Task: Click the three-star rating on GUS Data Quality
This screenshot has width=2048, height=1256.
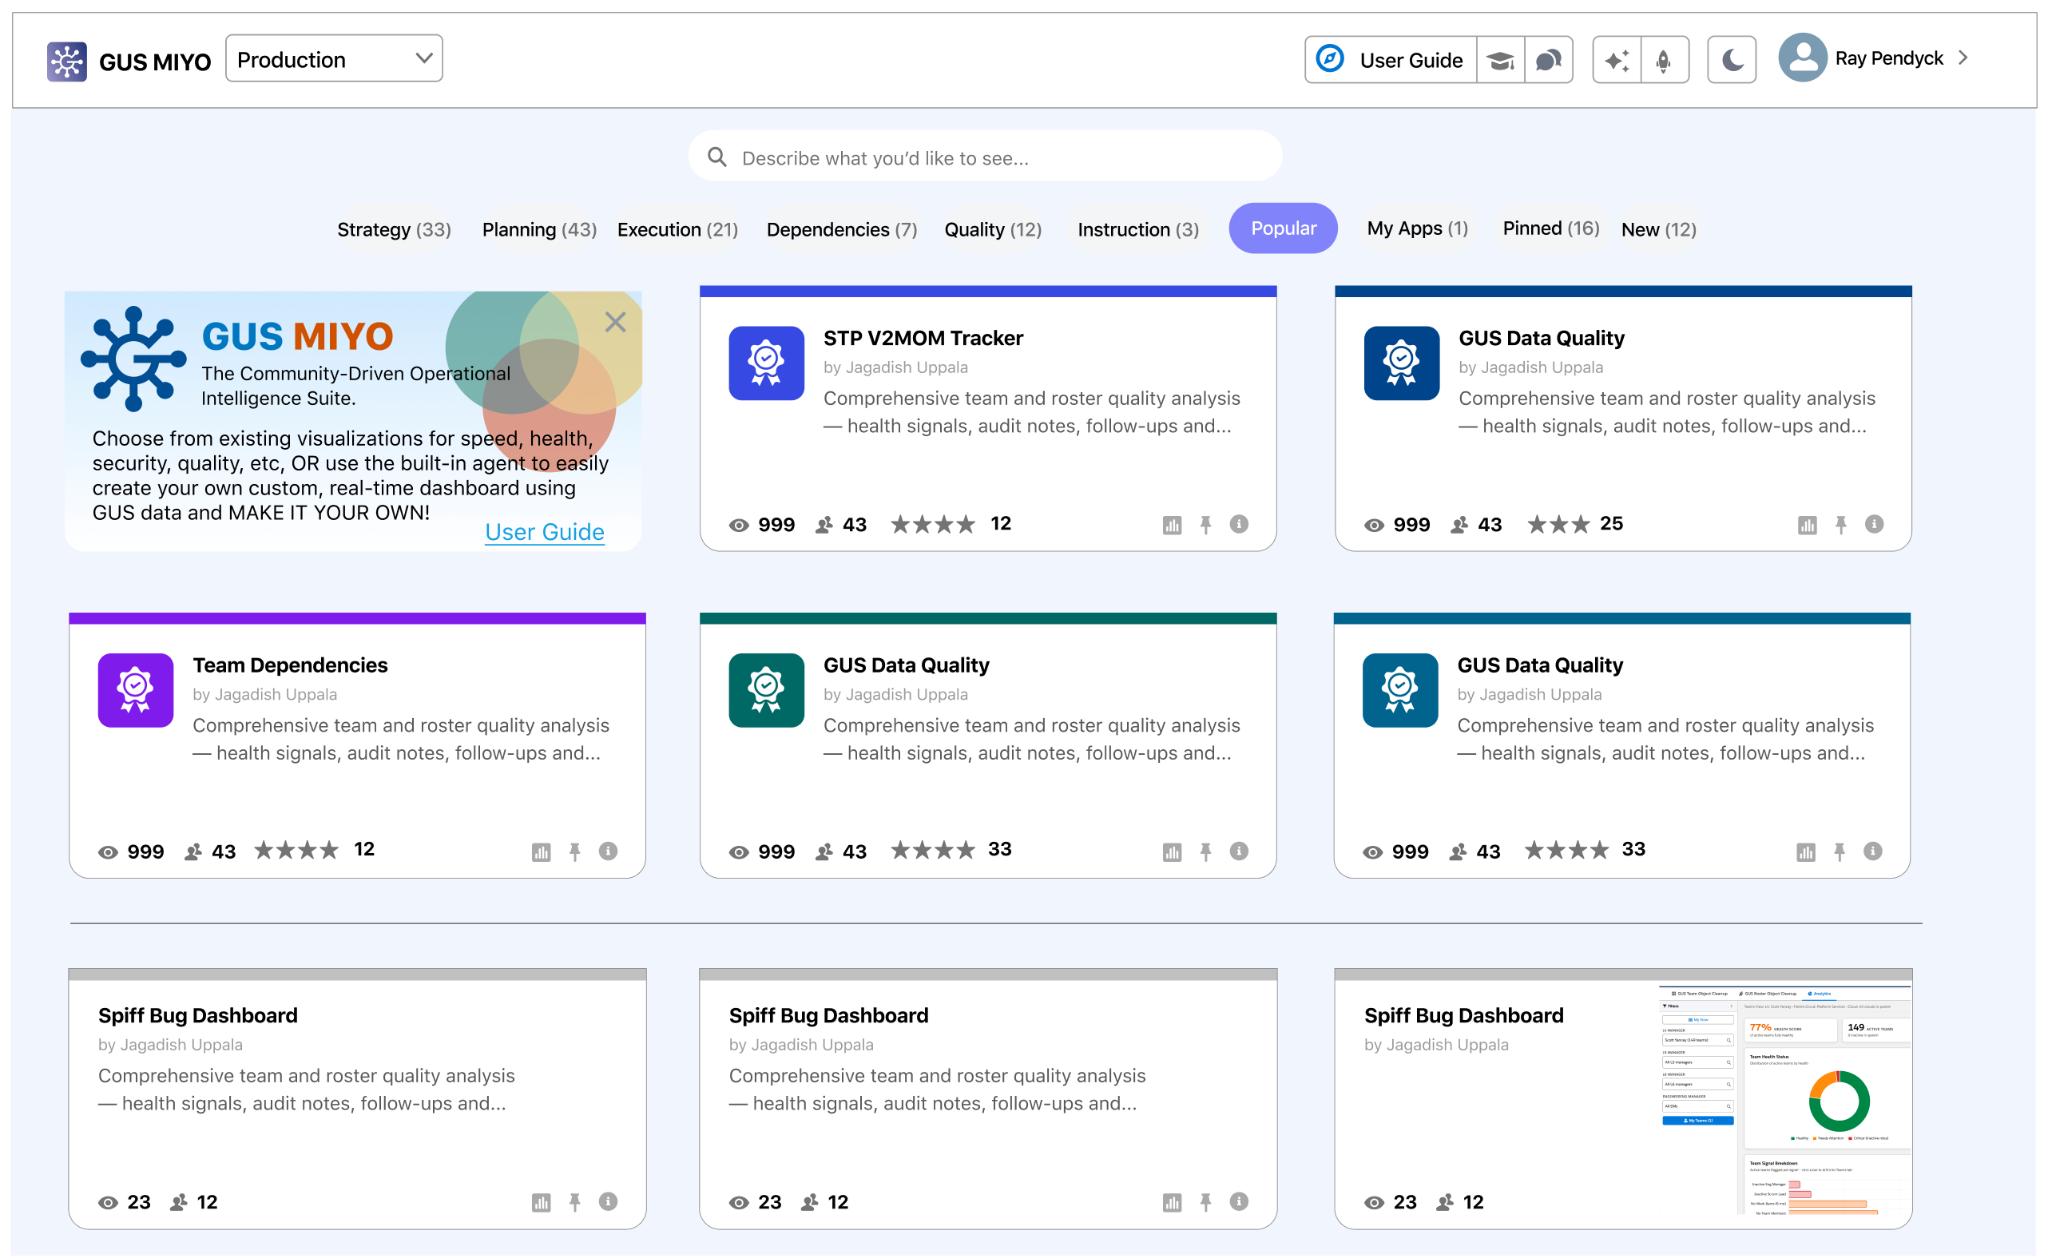Action: [1558, 524]
